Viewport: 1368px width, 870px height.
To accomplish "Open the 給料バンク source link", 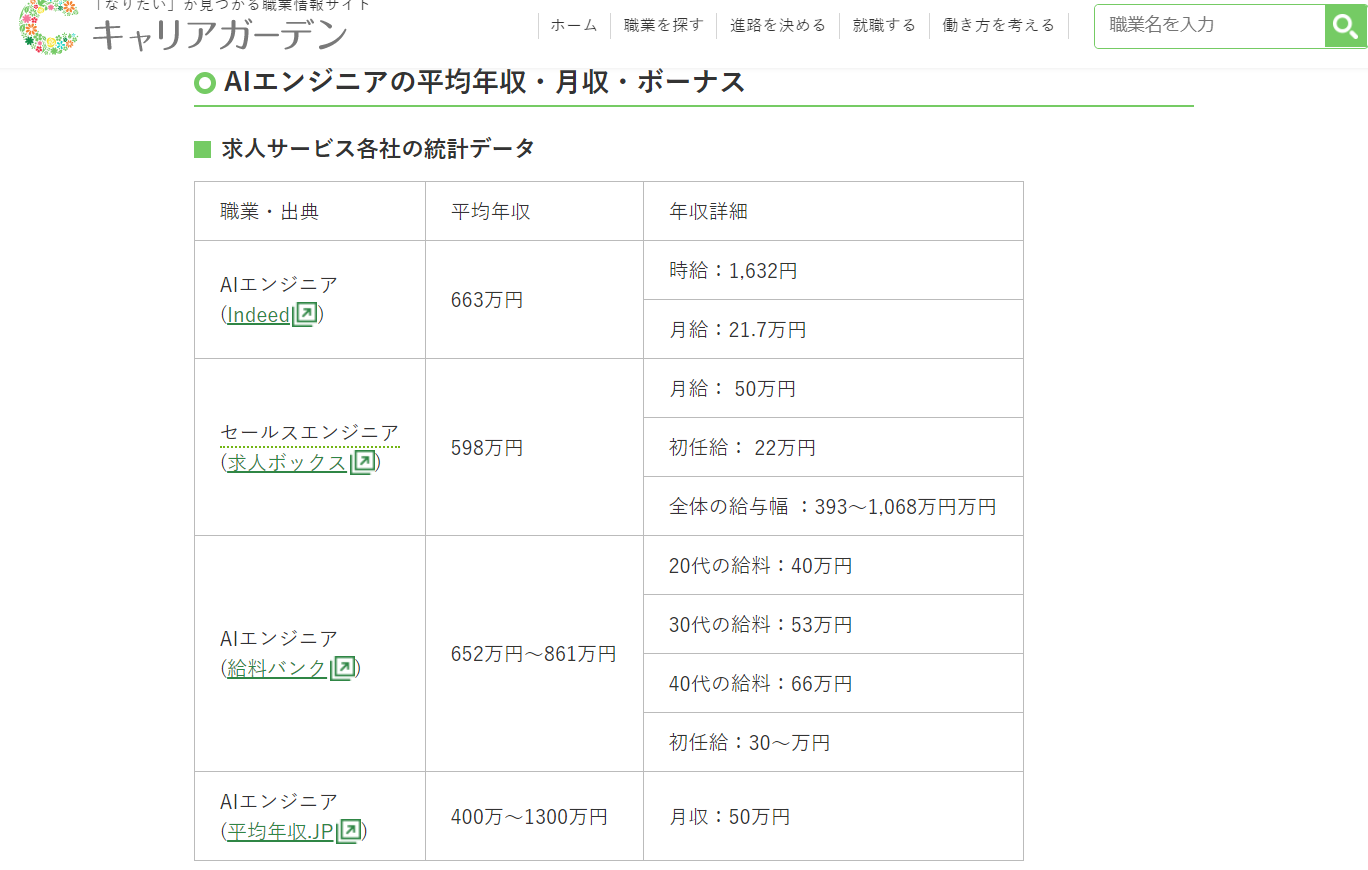I will point(276,669).
